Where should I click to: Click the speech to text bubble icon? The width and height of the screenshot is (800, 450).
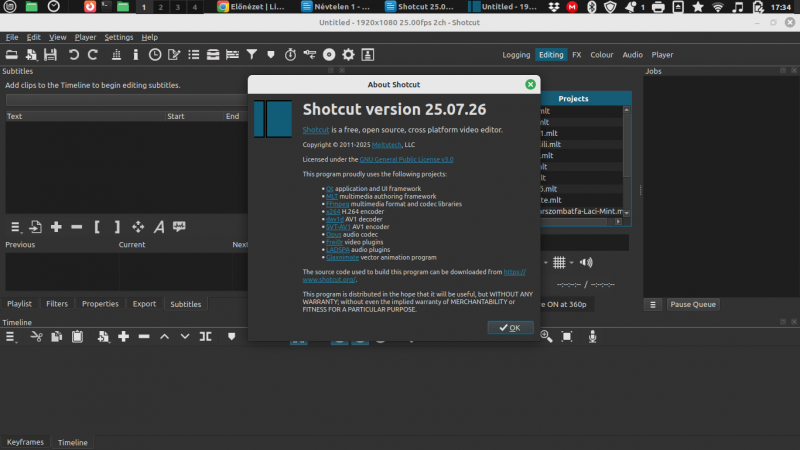tap(179, 227)
